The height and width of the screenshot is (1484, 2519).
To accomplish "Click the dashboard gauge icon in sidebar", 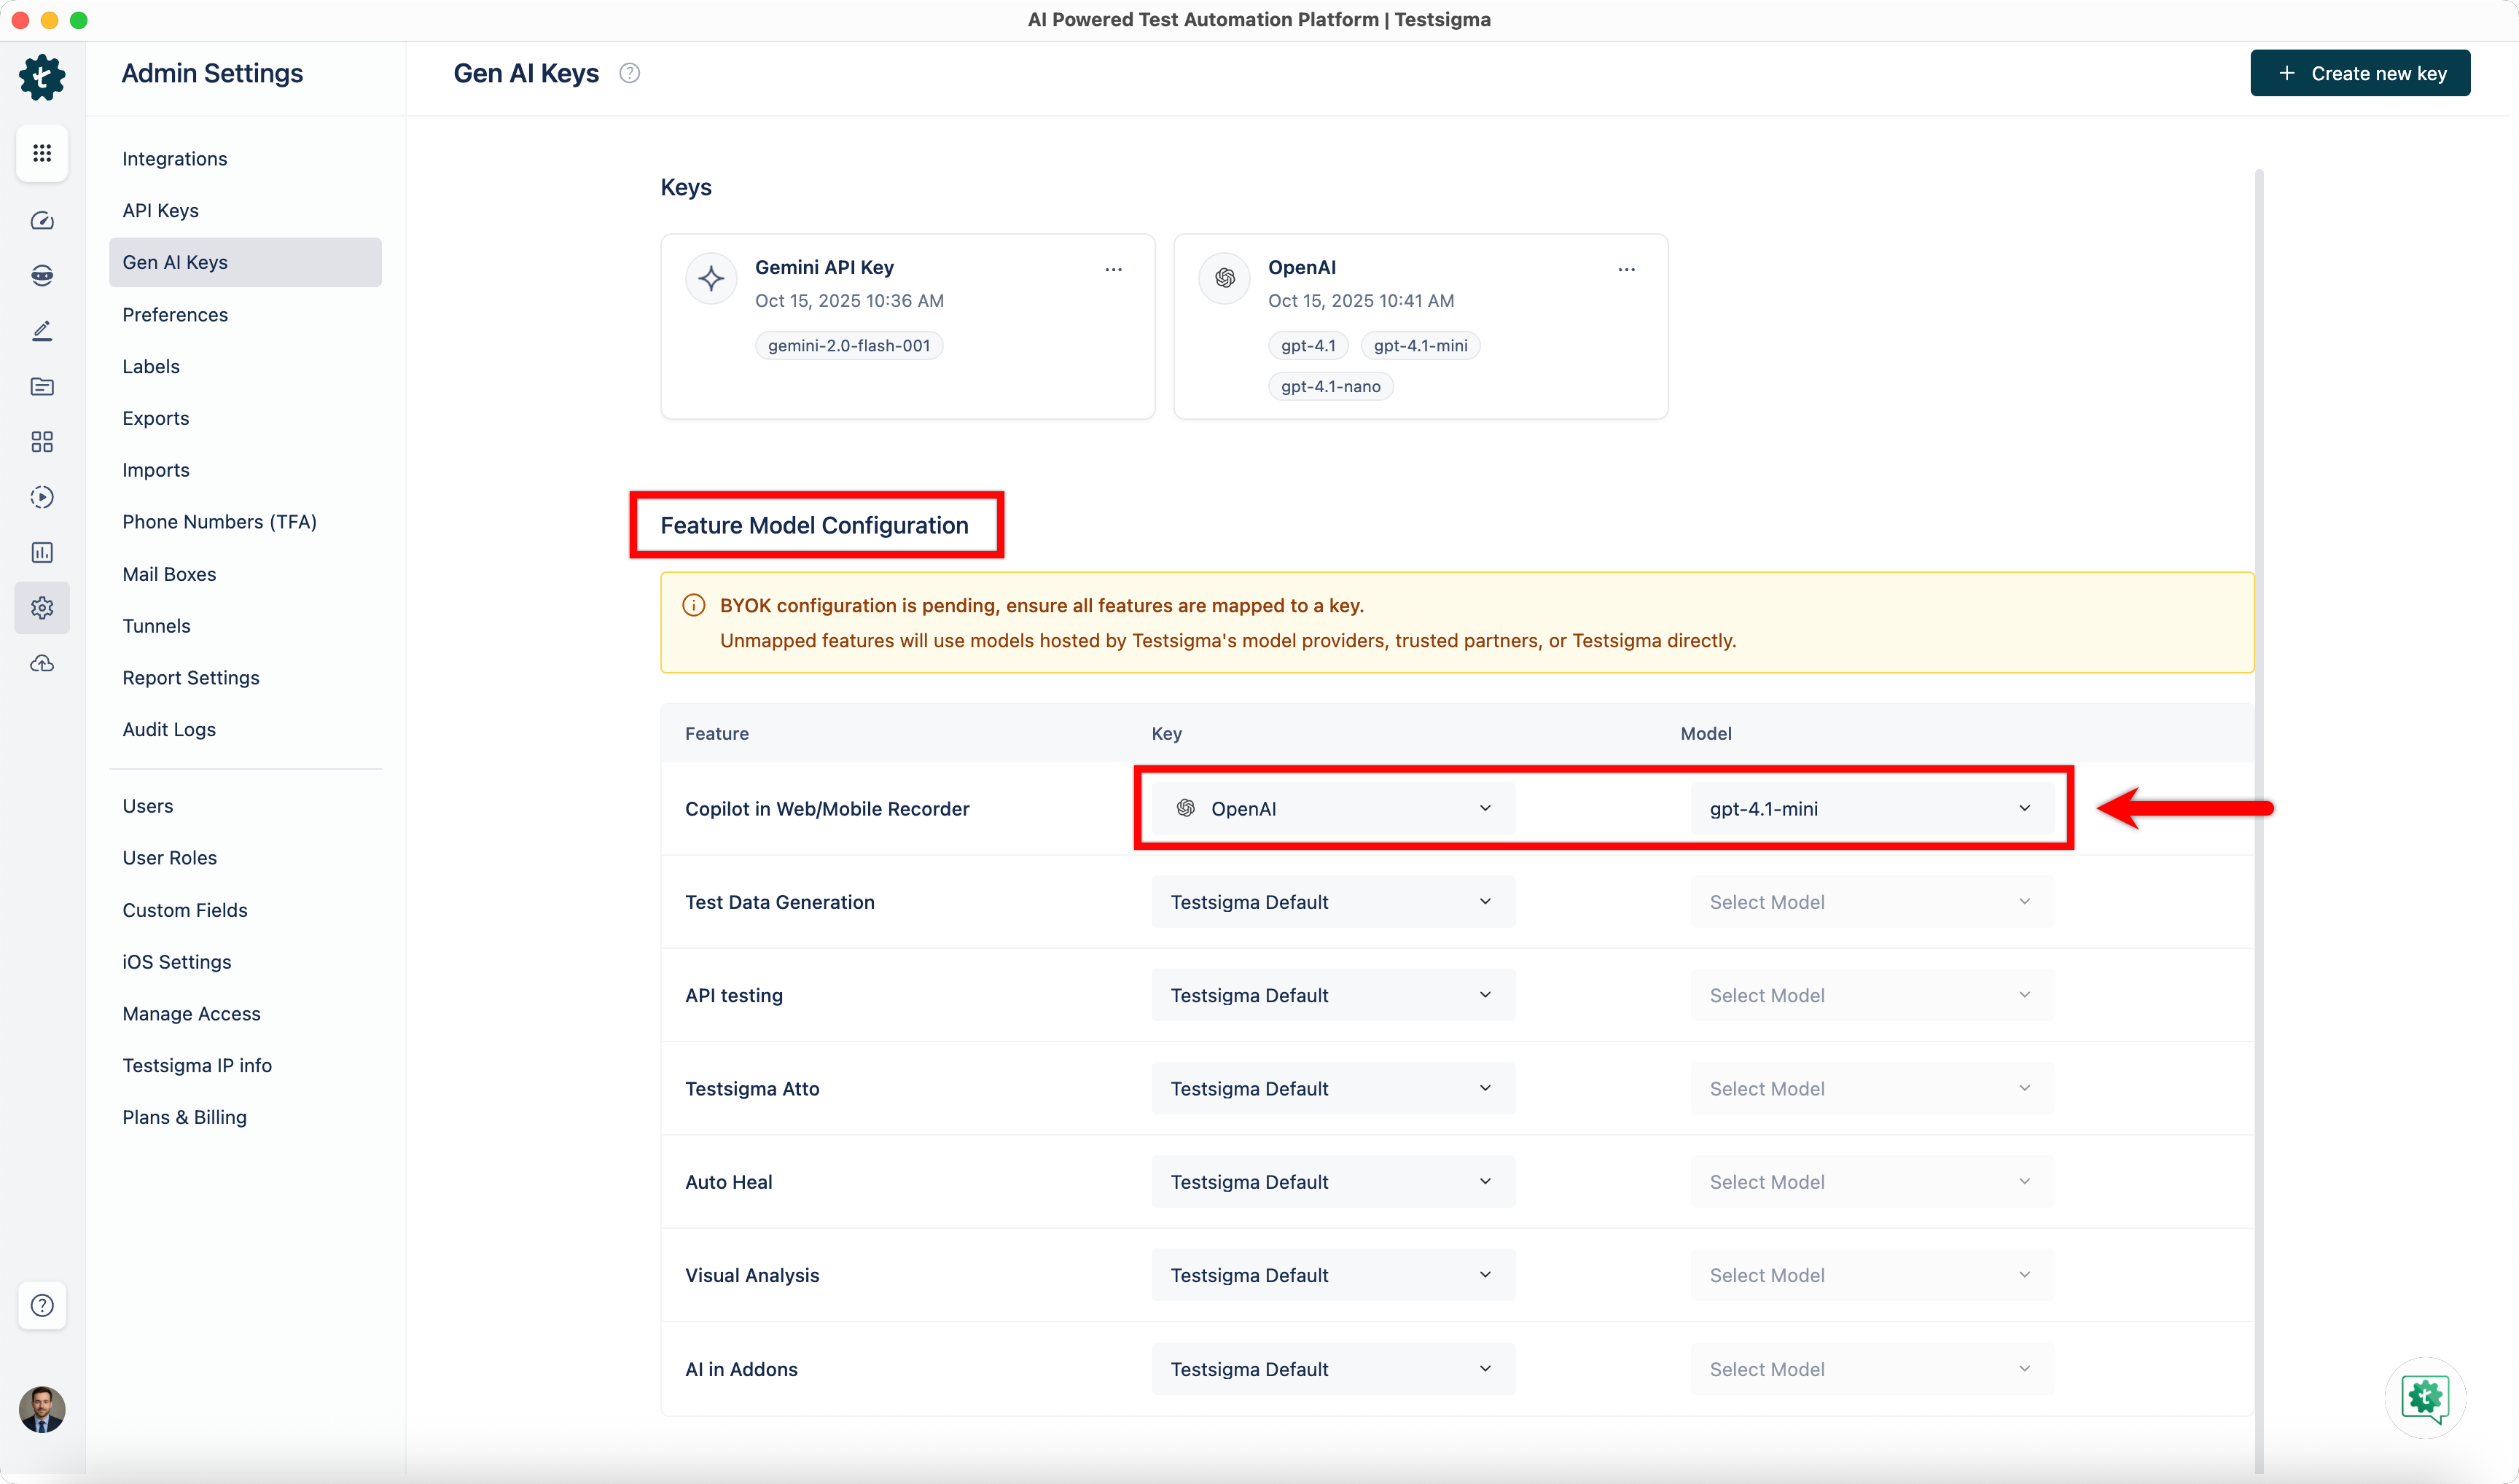I will coord(42,221).
